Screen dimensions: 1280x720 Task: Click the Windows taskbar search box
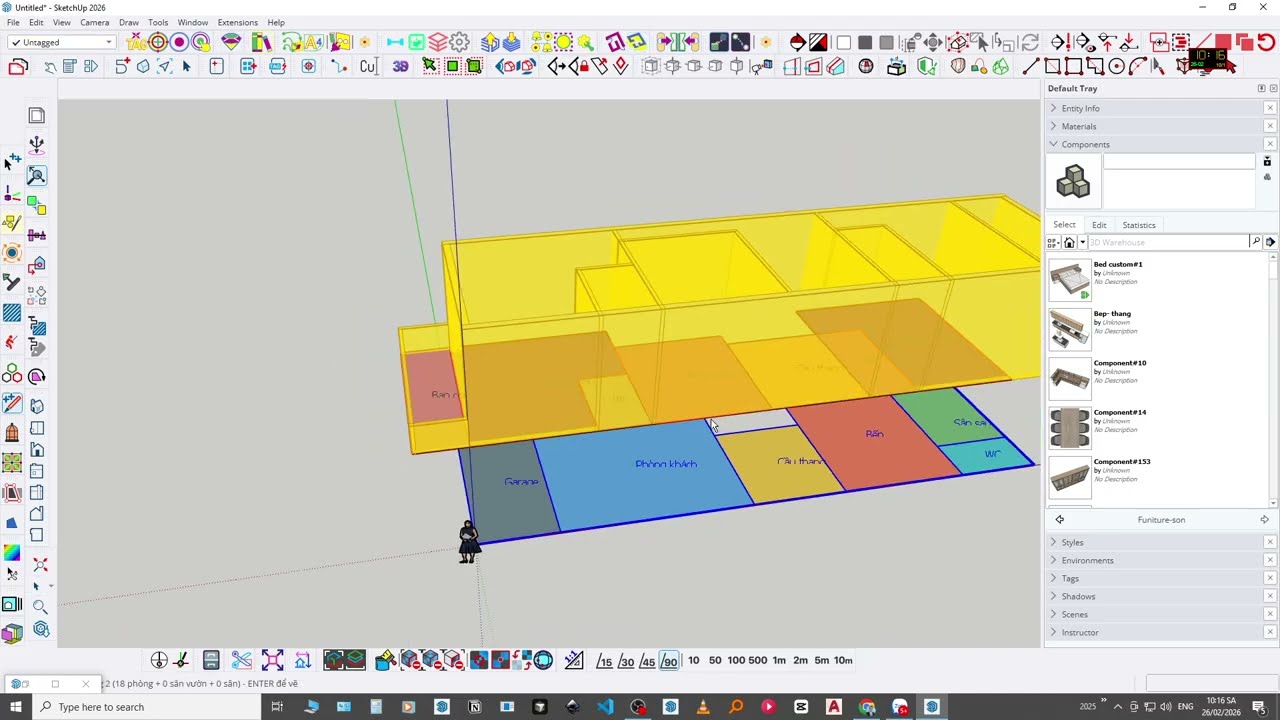146,707
